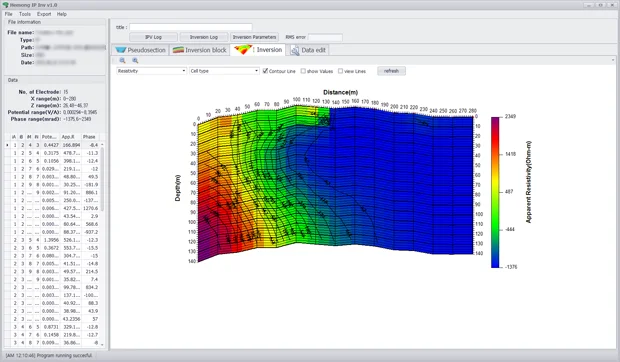This screenshot has width=620, height=362.
Task: Toggle the Contour Line checkbox
Action: click(265, 71)
